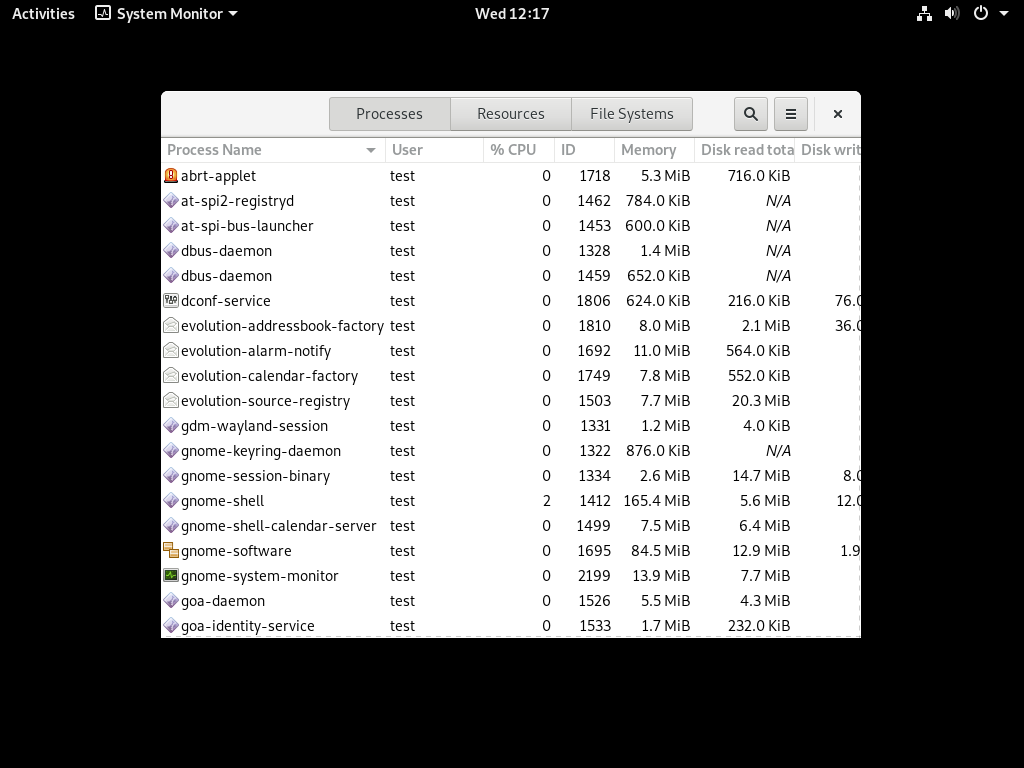Click the evolution-addressbook-factory mail icon
This screenshot has height=768, width=1024.
(x=170, y=325)
